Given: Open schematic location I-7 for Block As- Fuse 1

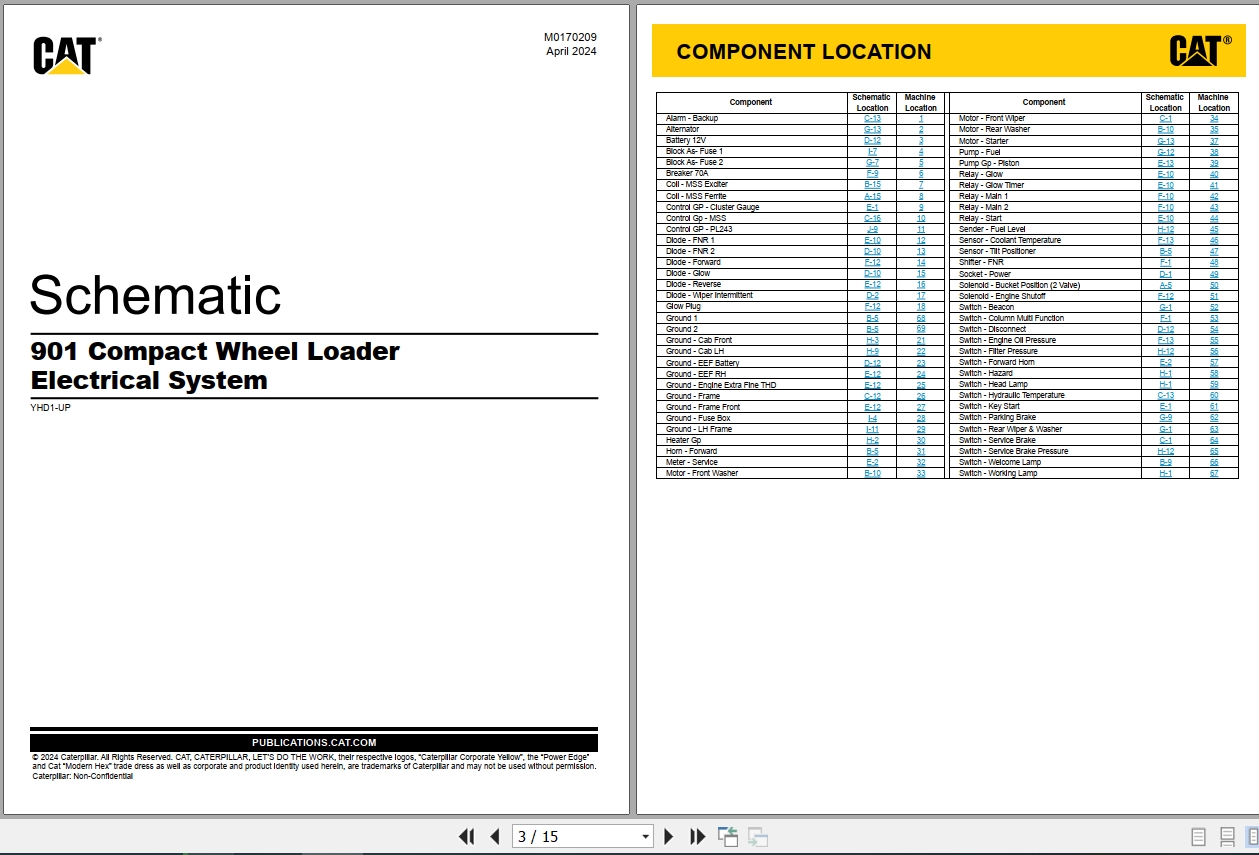Looking at the screenshot, I should (872, 151).
